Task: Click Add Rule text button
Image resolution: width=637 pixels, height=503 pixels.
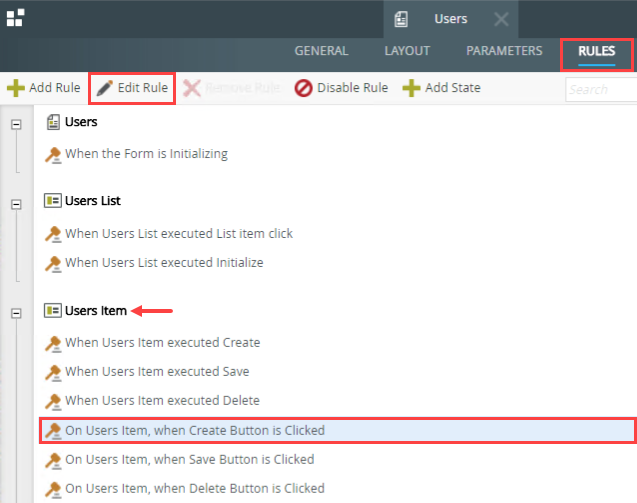Action: point(54,88)
